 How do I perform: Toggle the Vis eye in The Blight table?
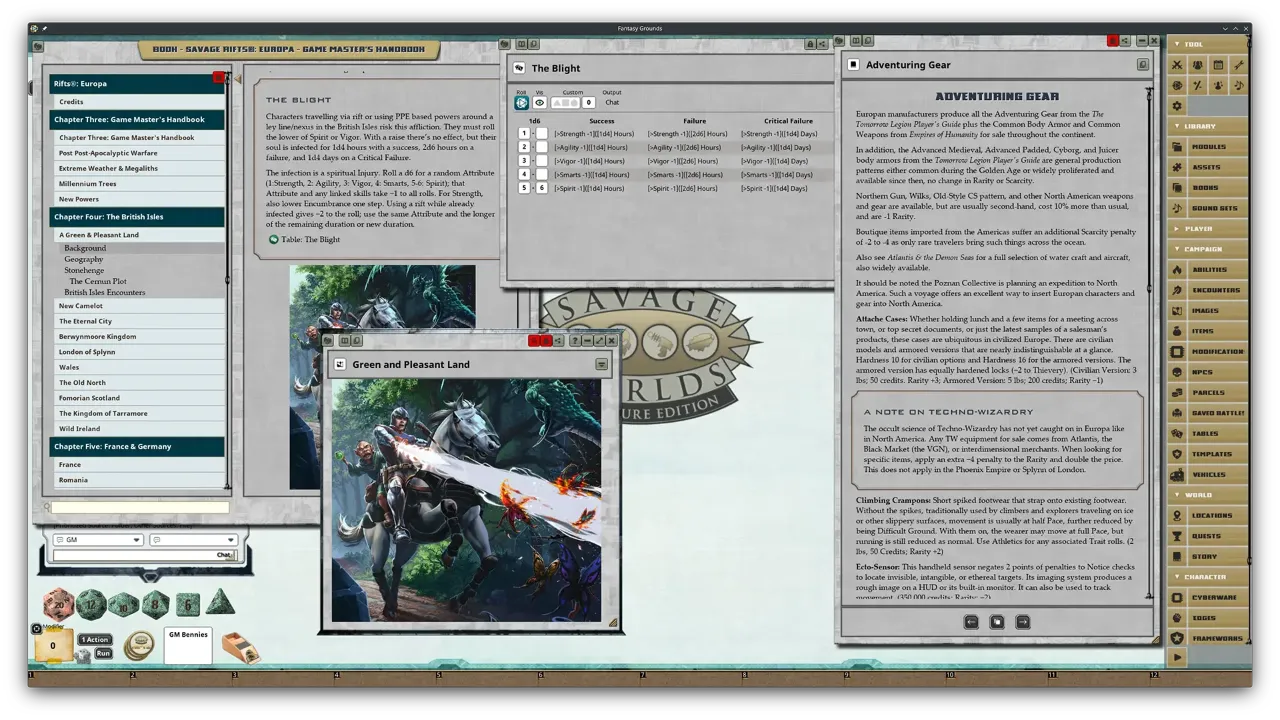[539, 102]
